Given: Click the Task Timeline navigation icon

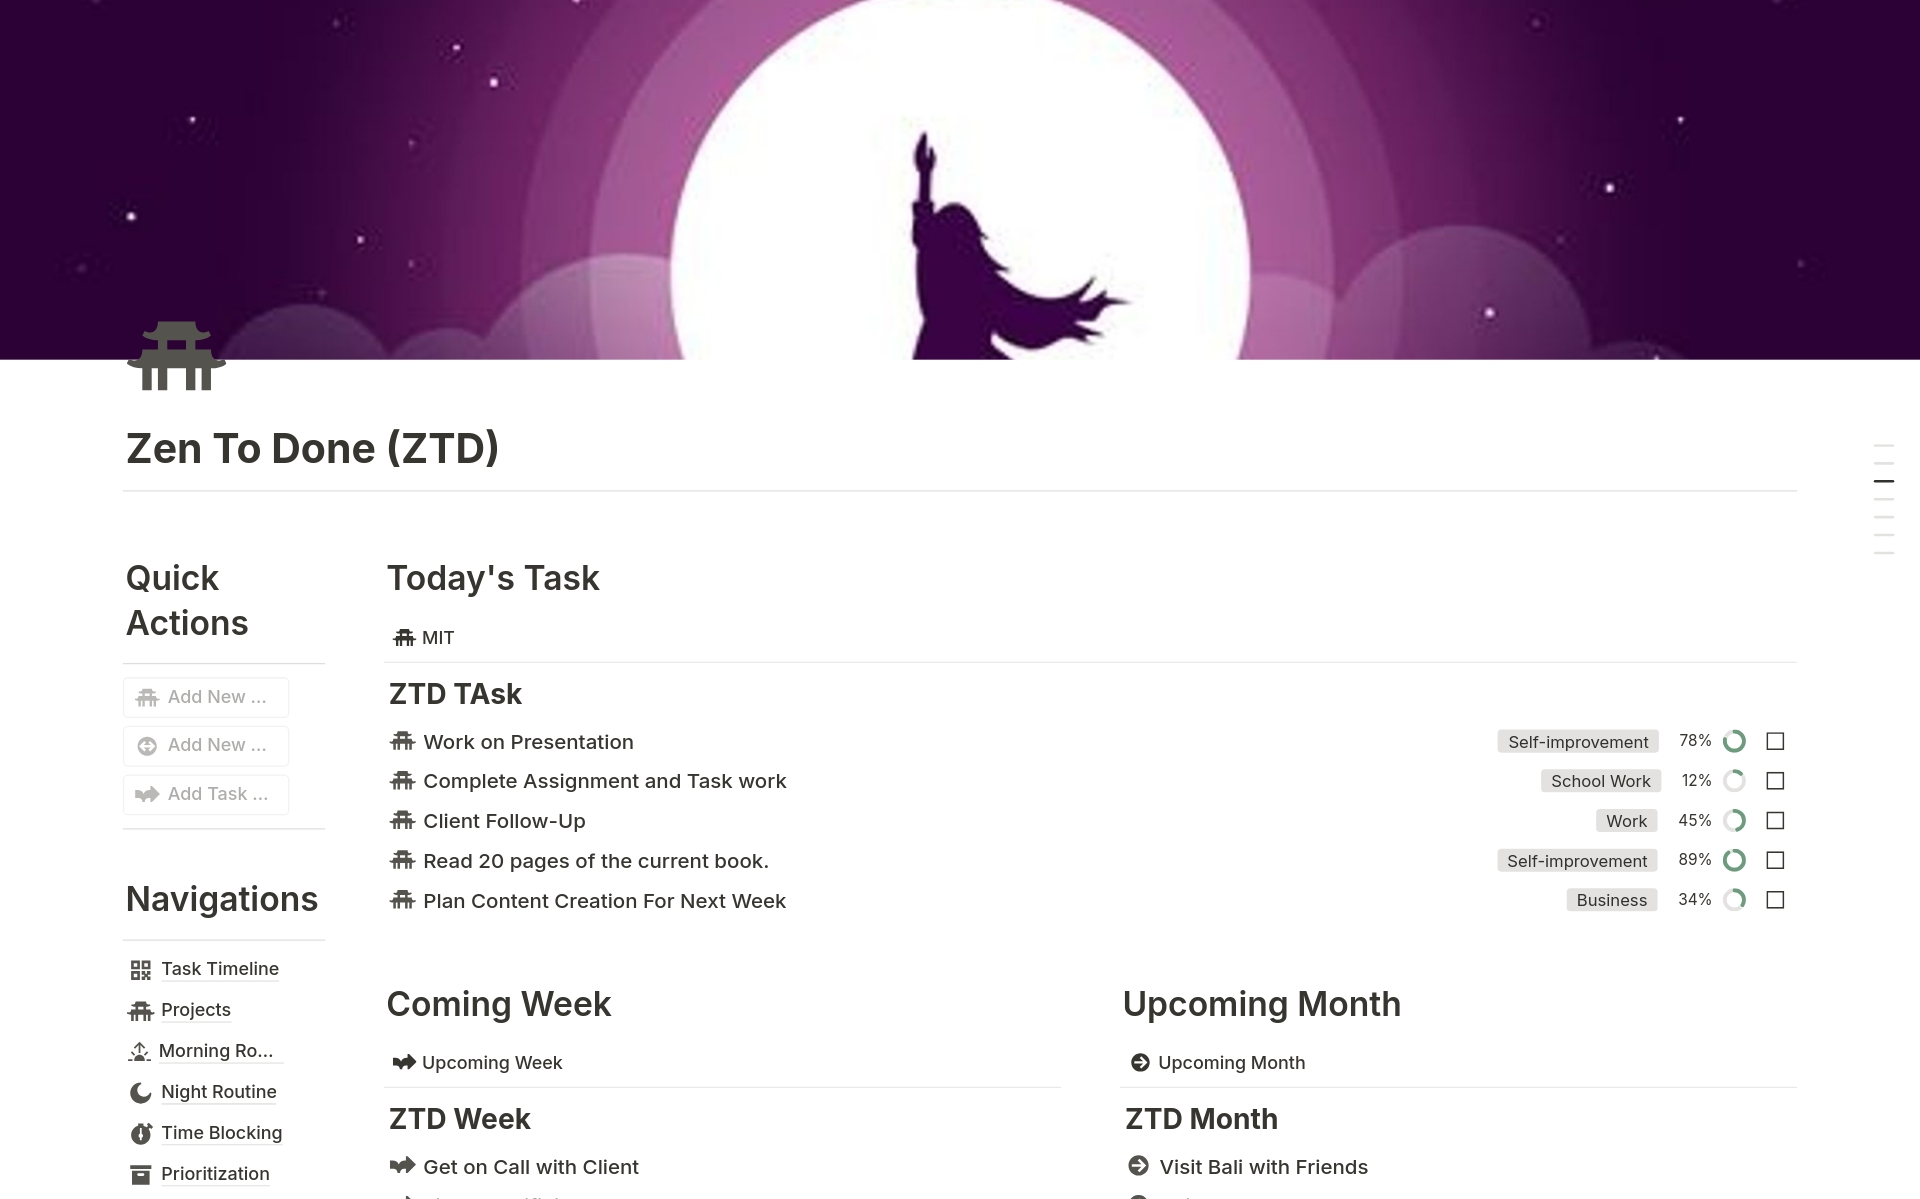Looking at the screenshot, I should [x=140, y=967].
